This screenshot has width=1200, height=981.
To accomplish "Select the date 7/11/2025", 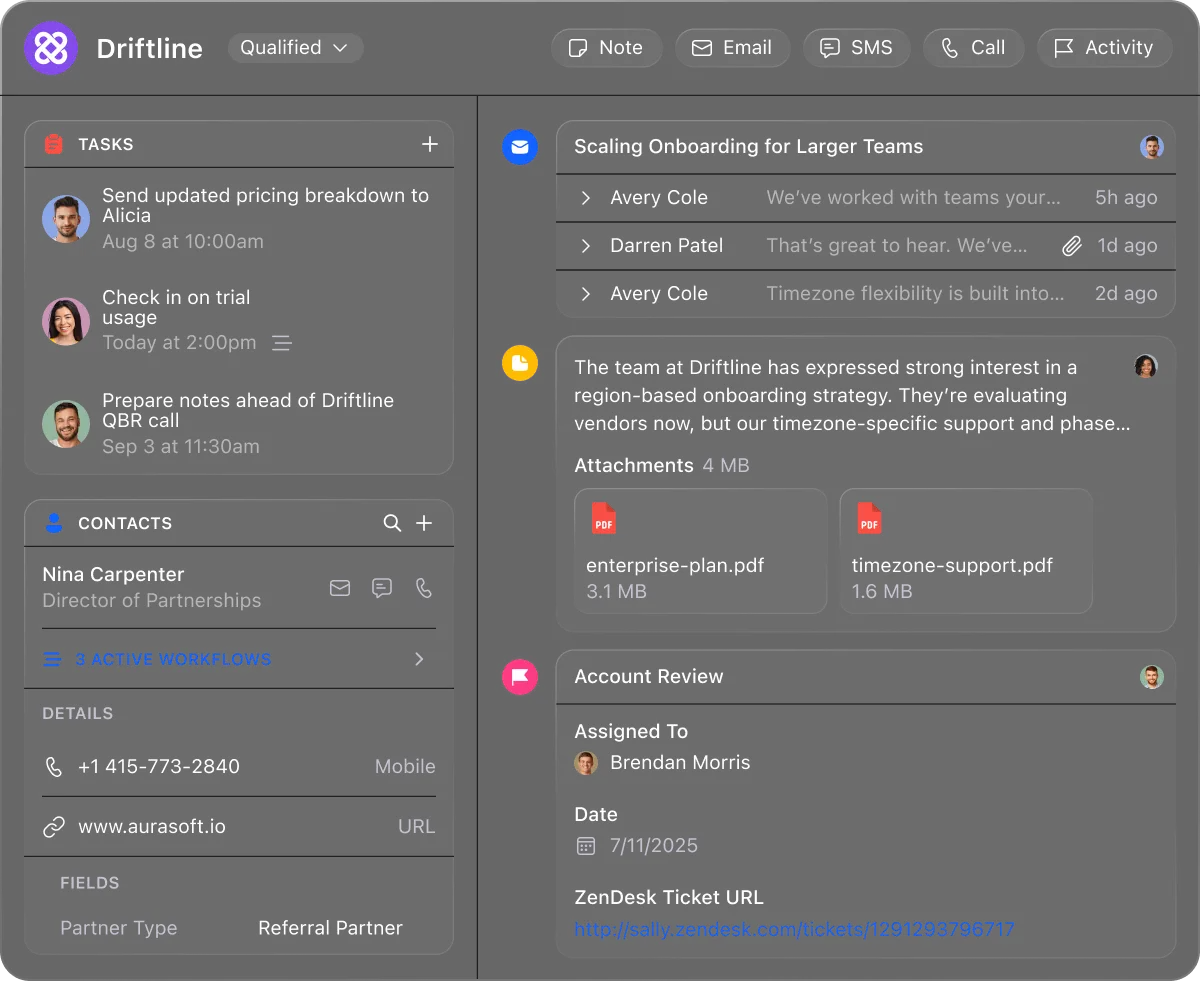I will pos(654,846).
